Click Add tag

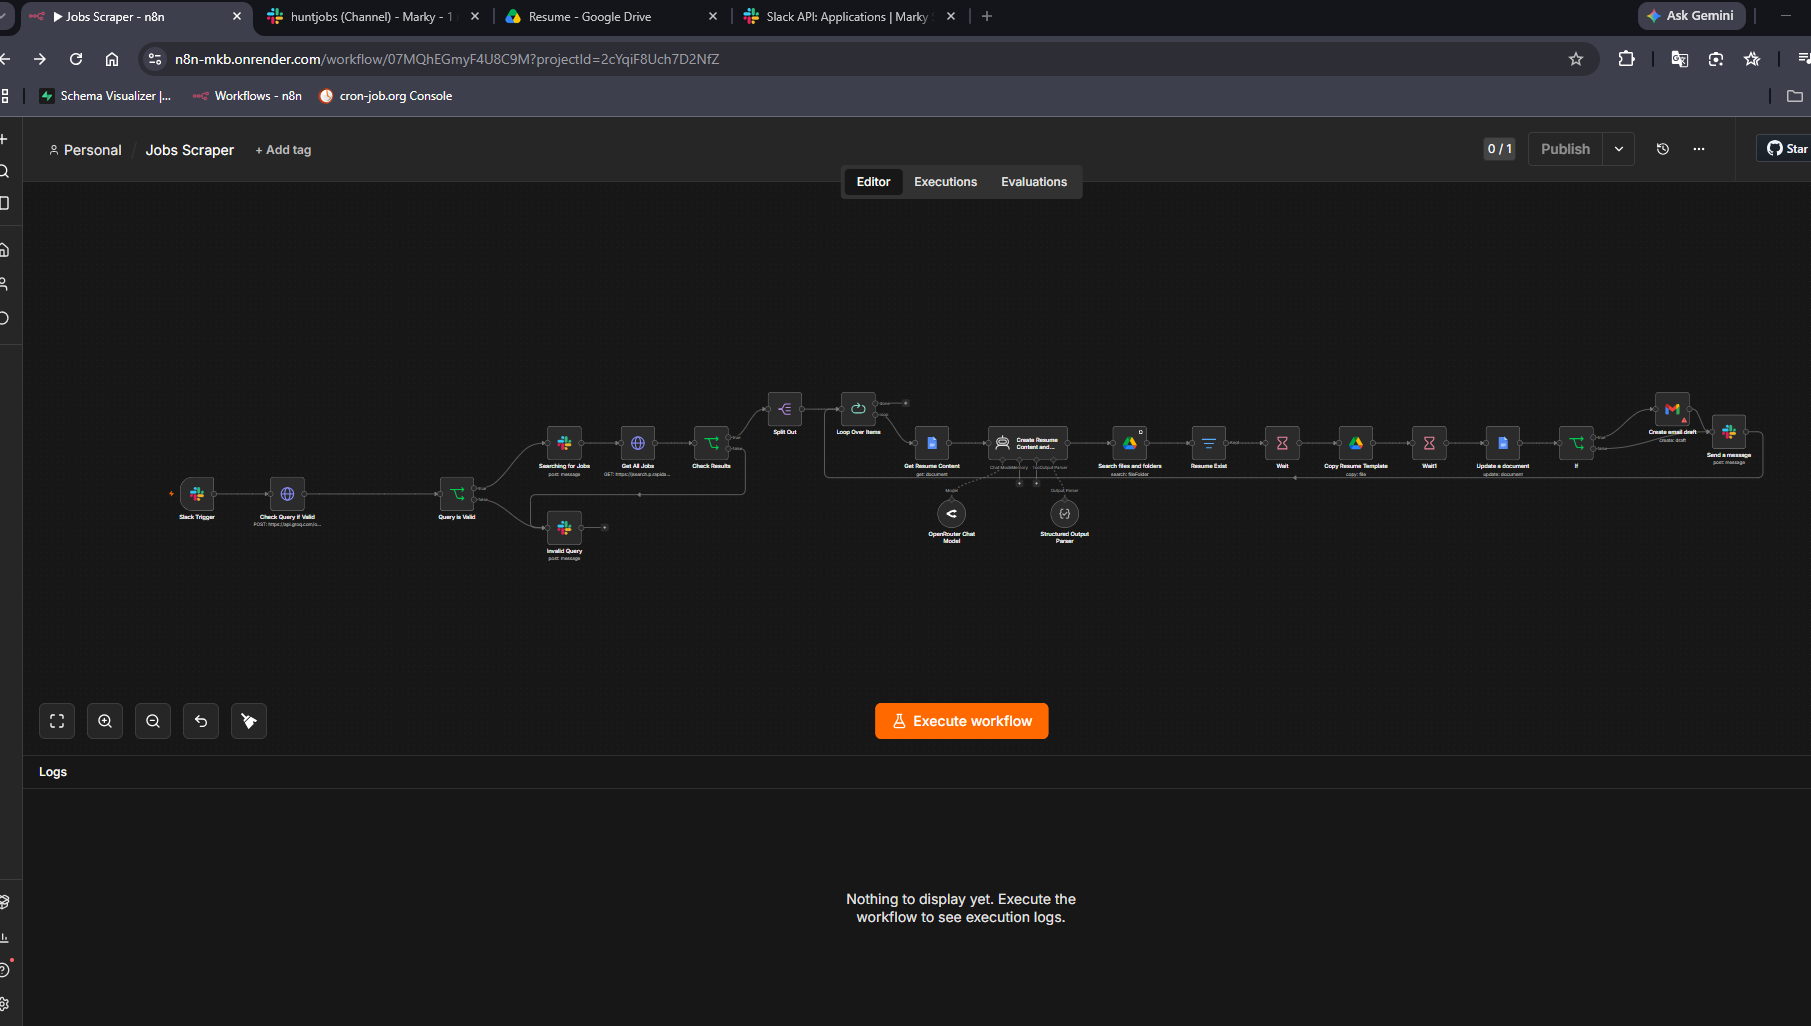[283, 150]
